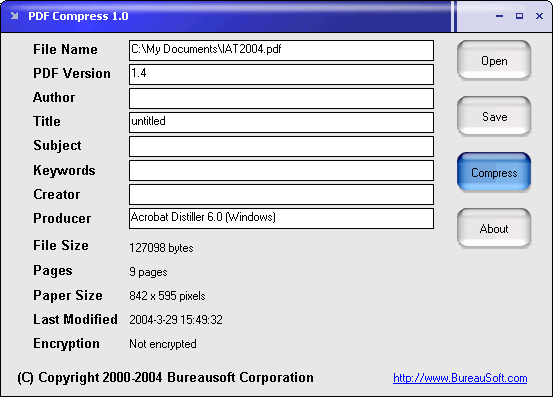Click the 'Encryption' label
The width and height of the screenshot is (553, 397).
tap(66, 343)
